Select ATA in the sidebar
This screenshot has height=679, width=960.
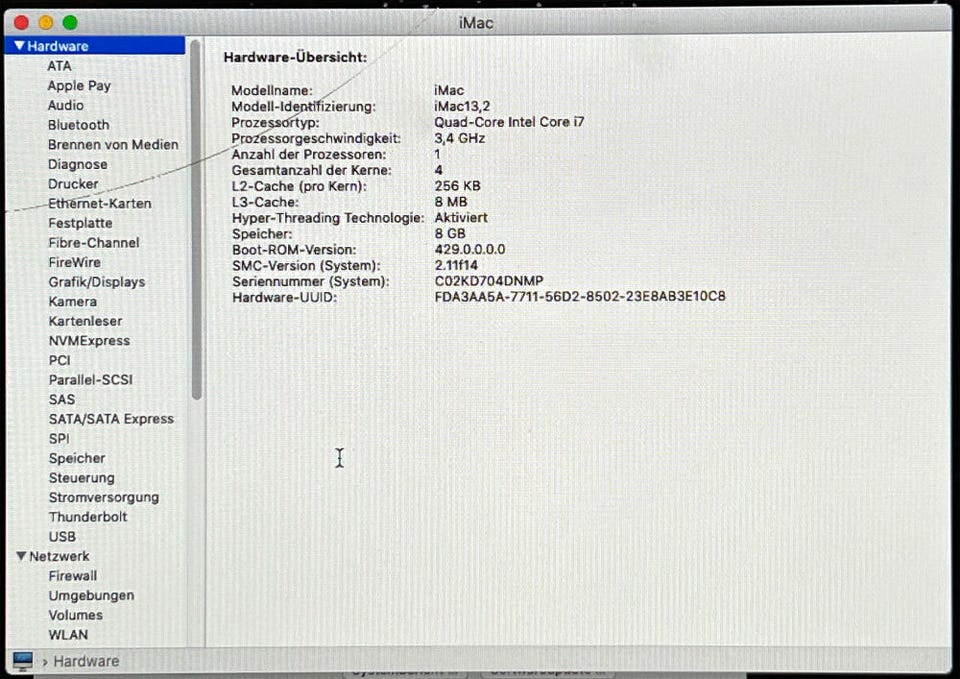click(59, 66)
